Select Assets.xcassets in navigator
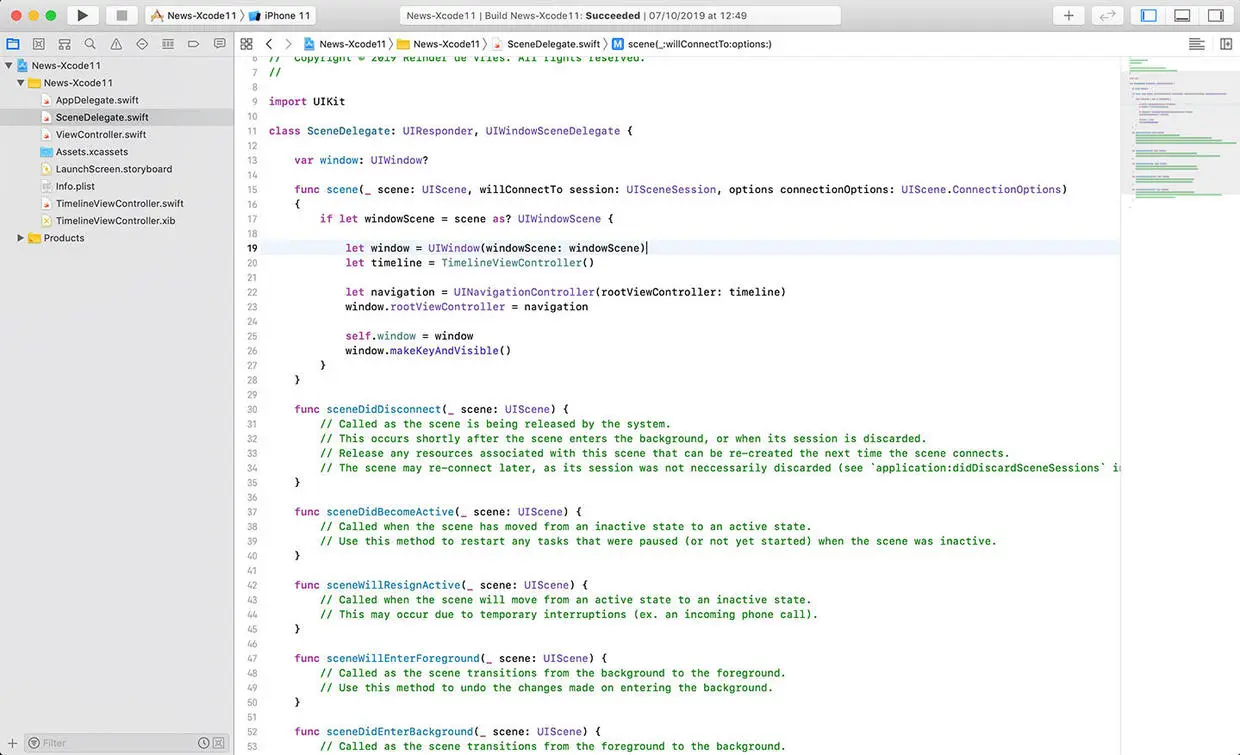Screen dimensions: 1240x755 92,152
